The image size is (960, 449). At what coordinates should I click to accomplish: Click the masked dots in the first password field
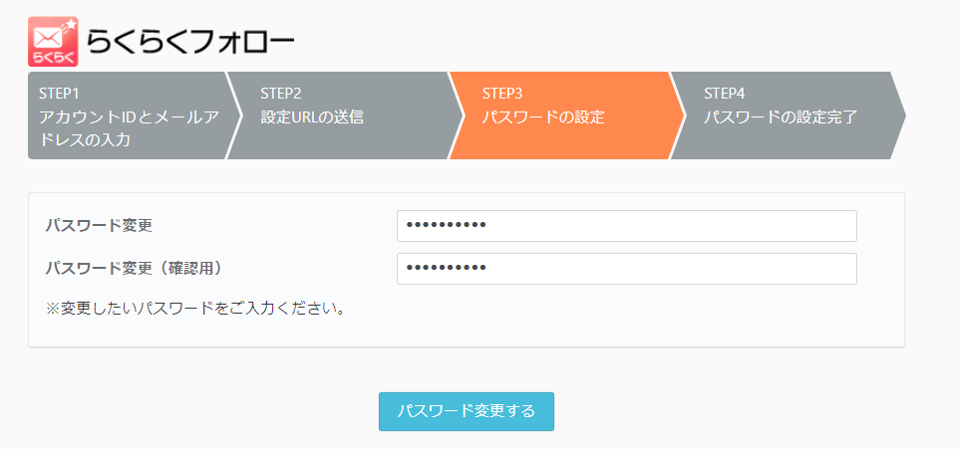pos(446,225)
